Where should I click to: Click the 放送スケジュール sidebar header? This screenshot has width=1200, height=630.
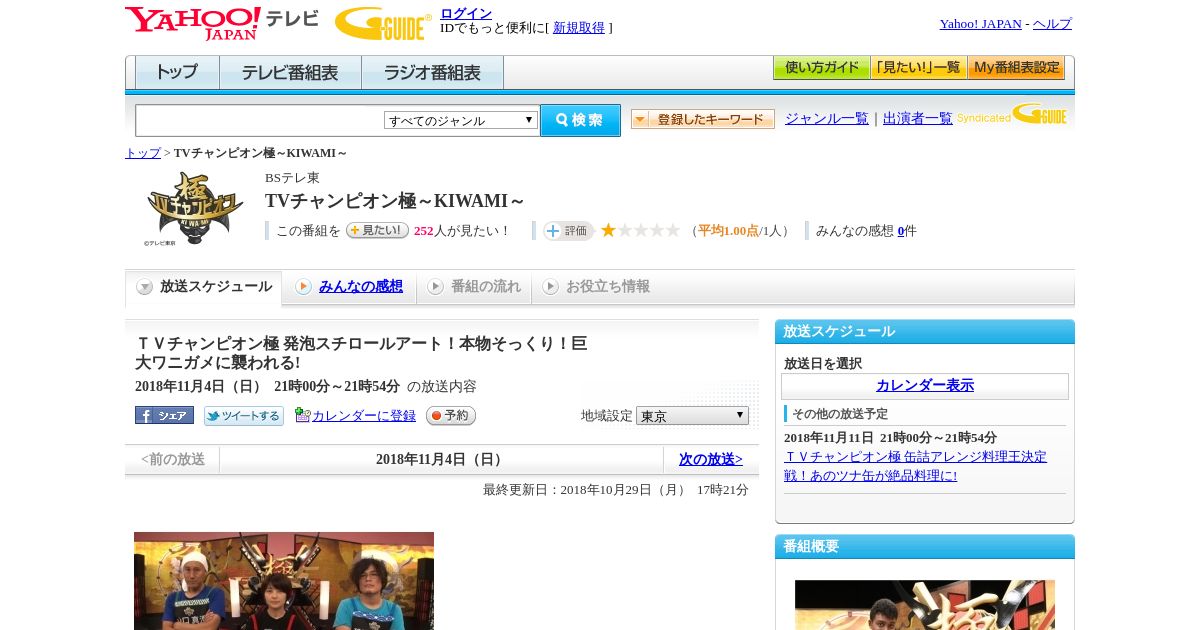pyautogui.click(x=925, y=332)
